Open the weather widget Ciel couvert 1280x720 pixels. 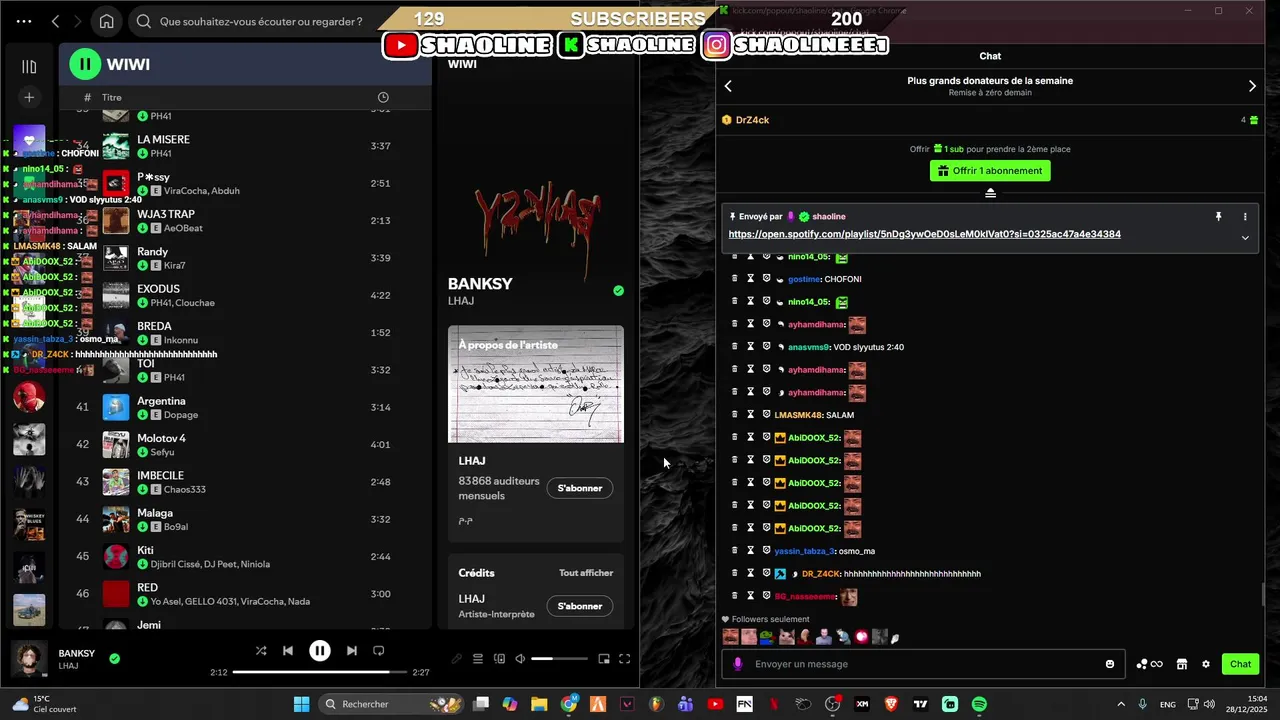pyautogui.click(x=42, y=704)
